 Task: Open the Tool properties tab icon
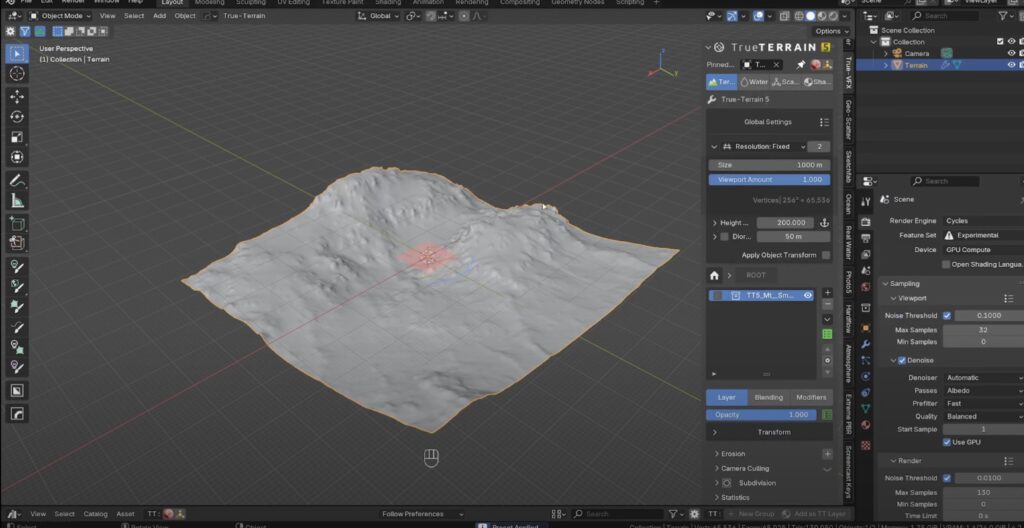[x=865, y=202]
